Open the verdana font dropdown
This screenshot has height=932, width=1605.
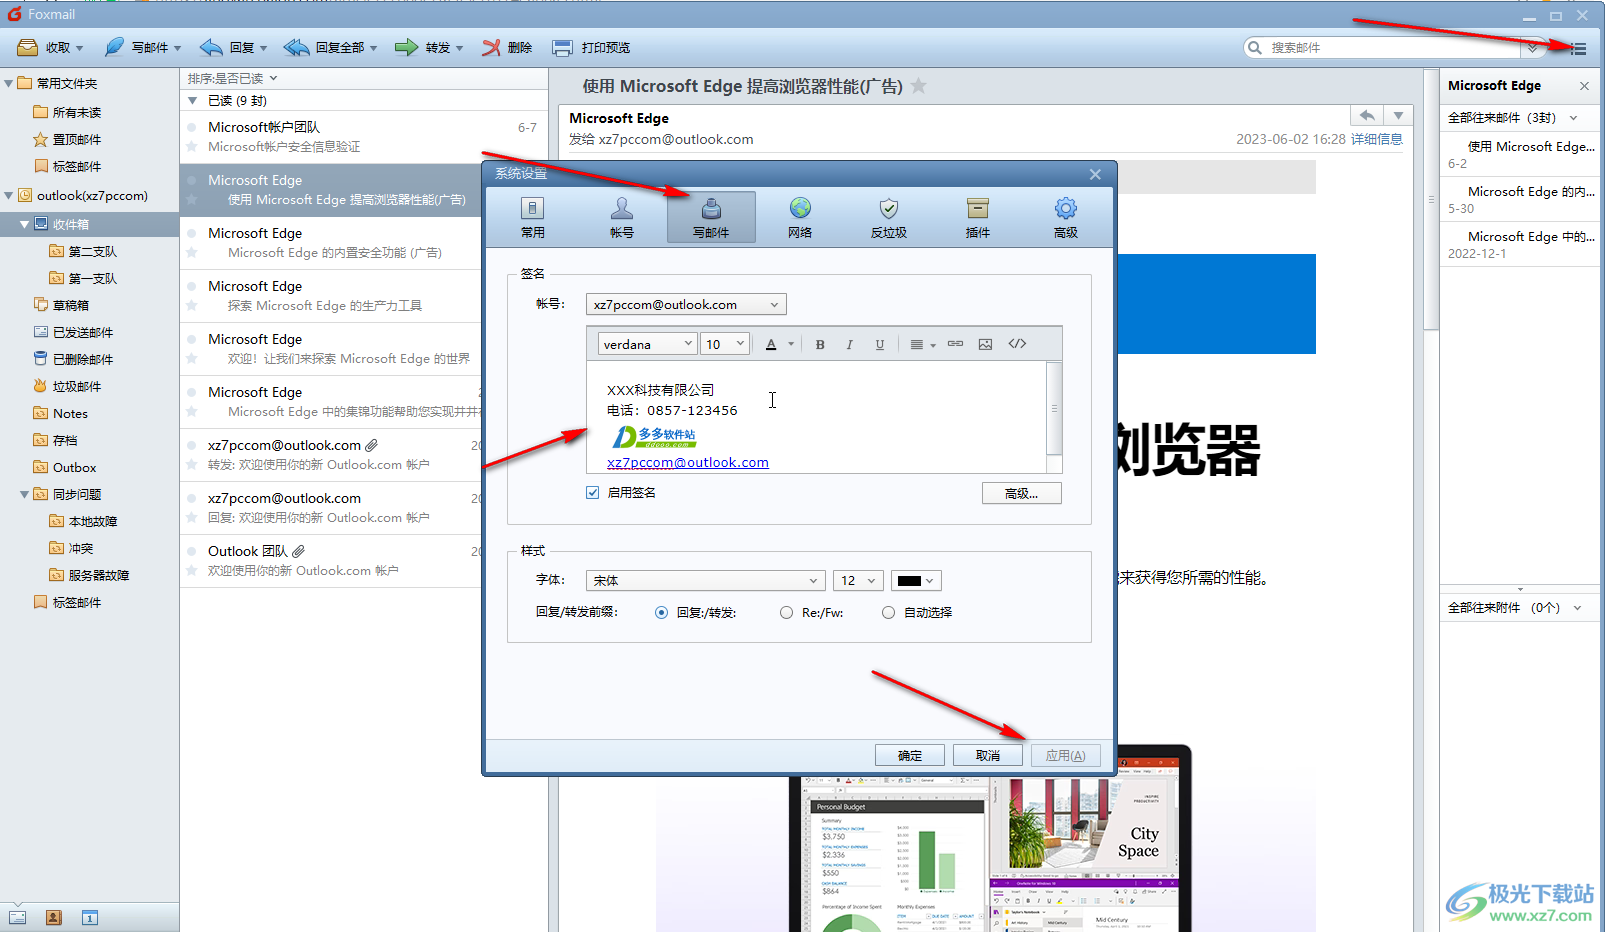click(x=647, y=344)
